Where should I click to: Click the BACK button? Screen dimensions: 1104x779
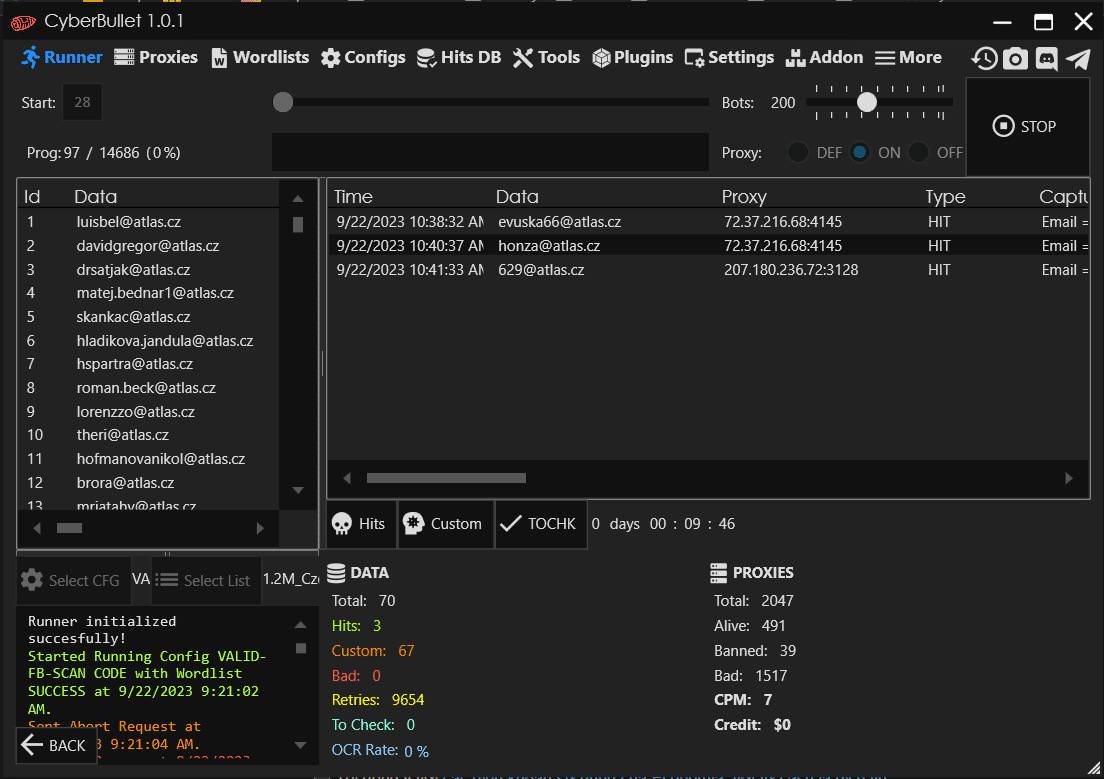(54, 745)
